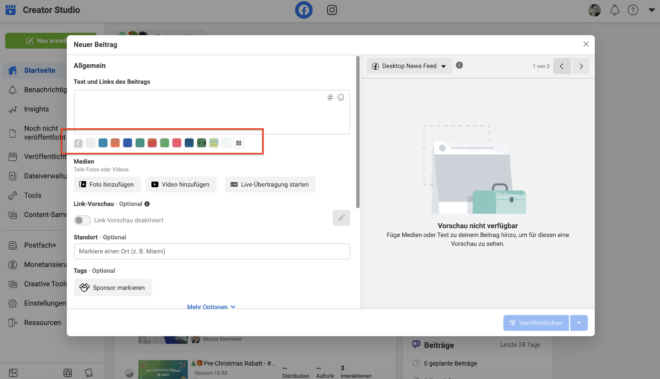
Task: Click 0 geplante Beiträge entry
Action: coord(450,363)
